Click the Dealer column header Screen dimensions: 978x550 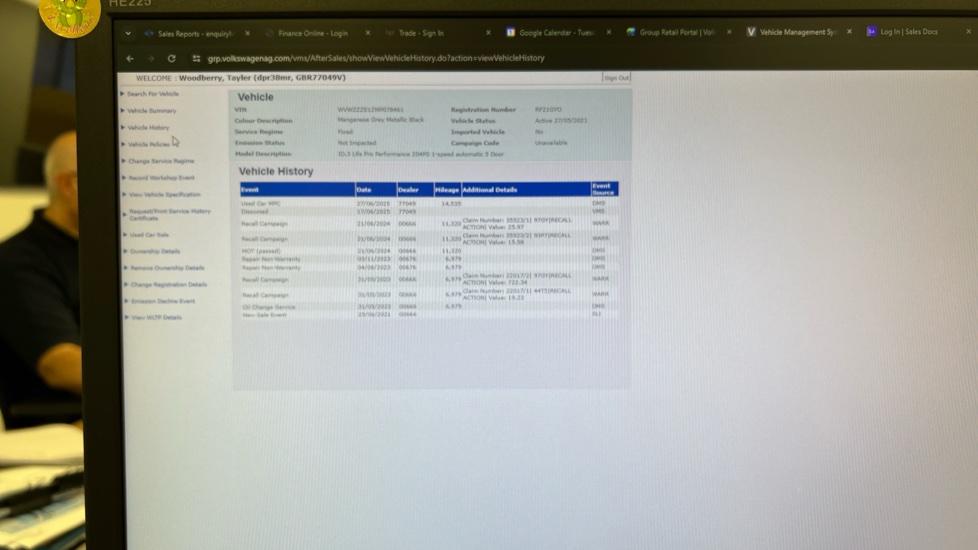coord(415,190)
